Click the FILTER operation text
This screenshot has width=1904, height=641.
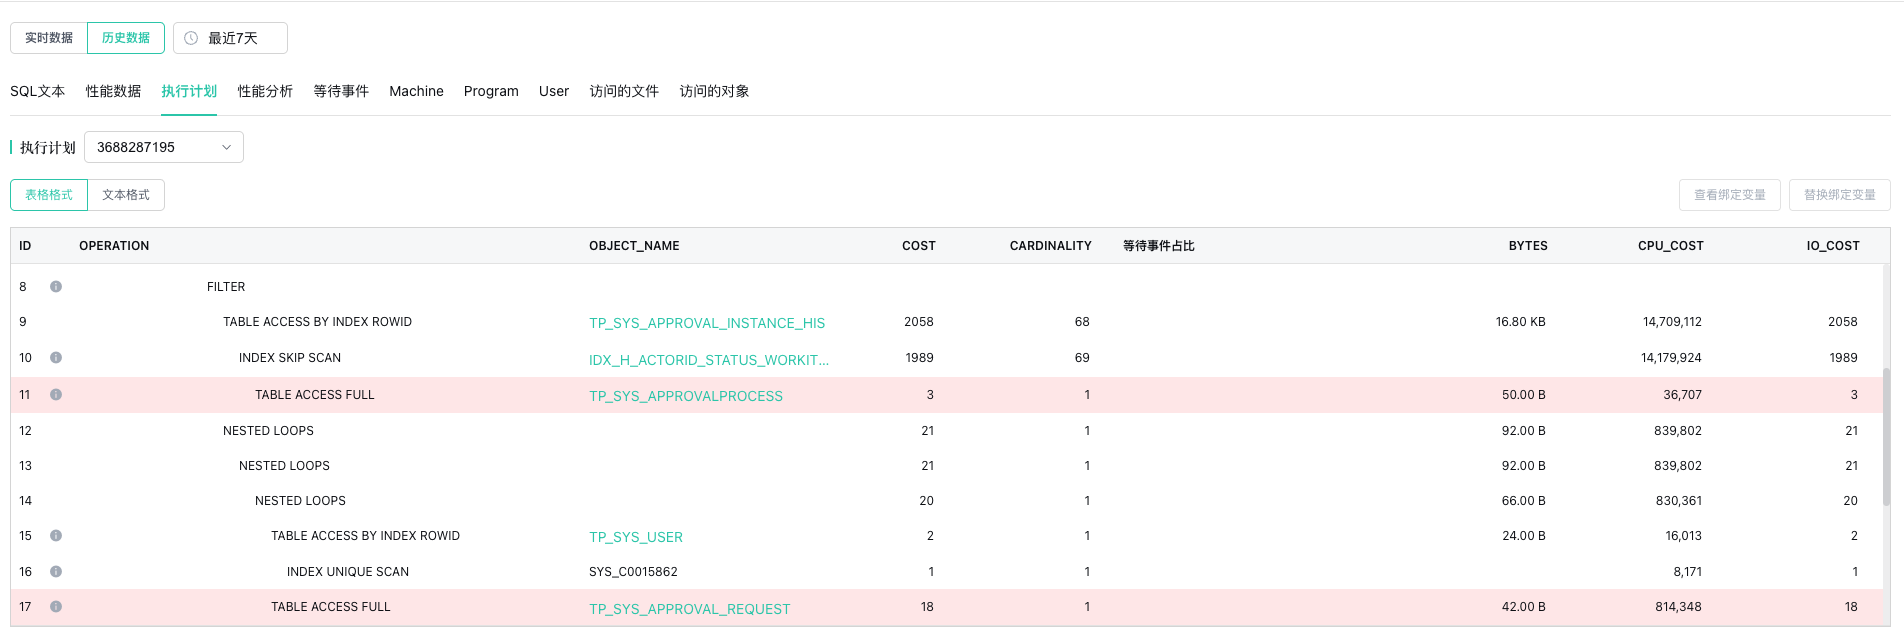(x=226, y=287)
